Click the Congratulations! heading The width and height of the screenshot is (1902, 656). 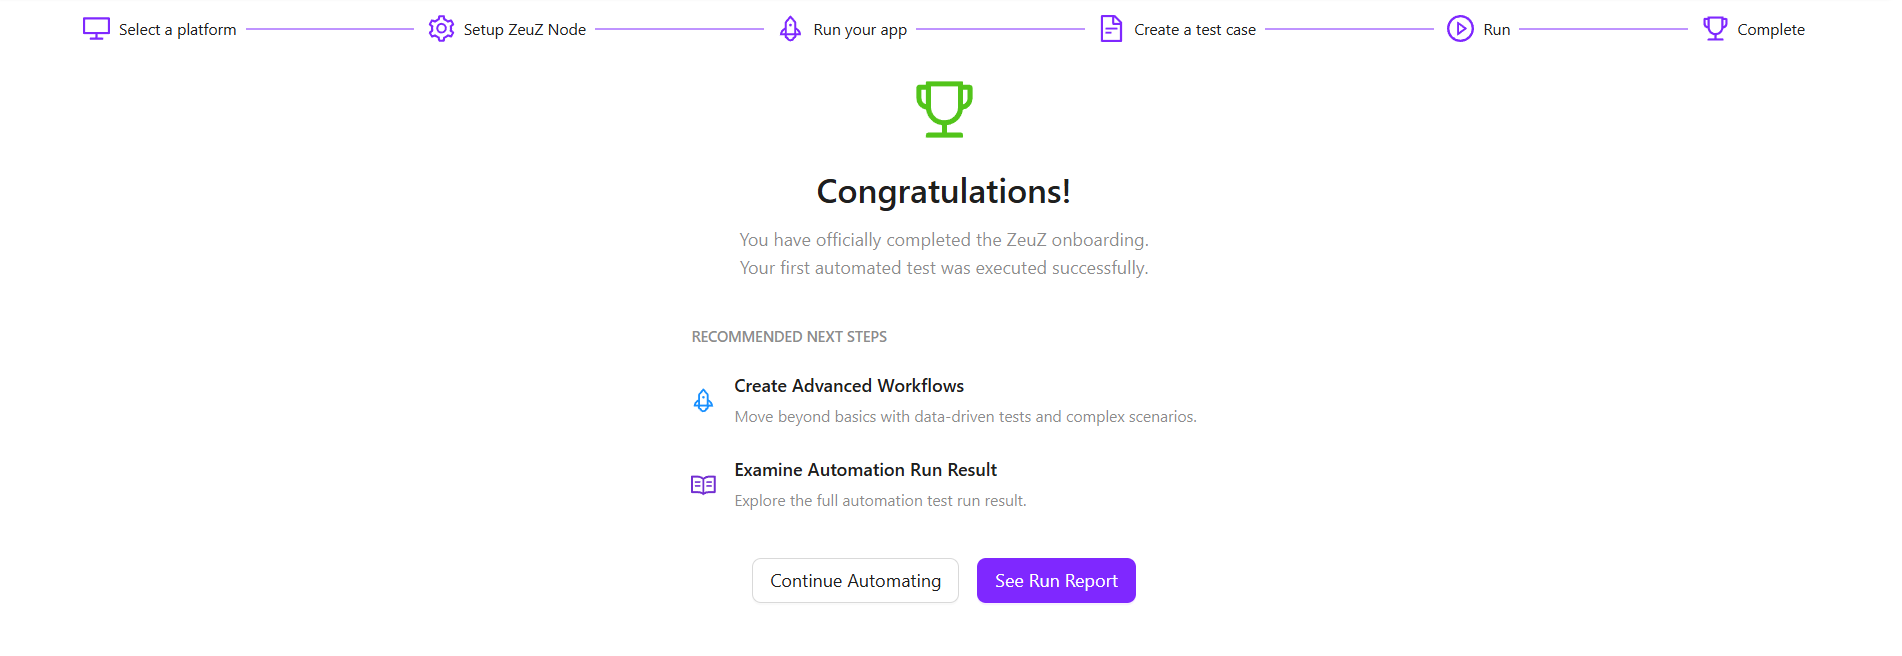[x=943, y=191]
